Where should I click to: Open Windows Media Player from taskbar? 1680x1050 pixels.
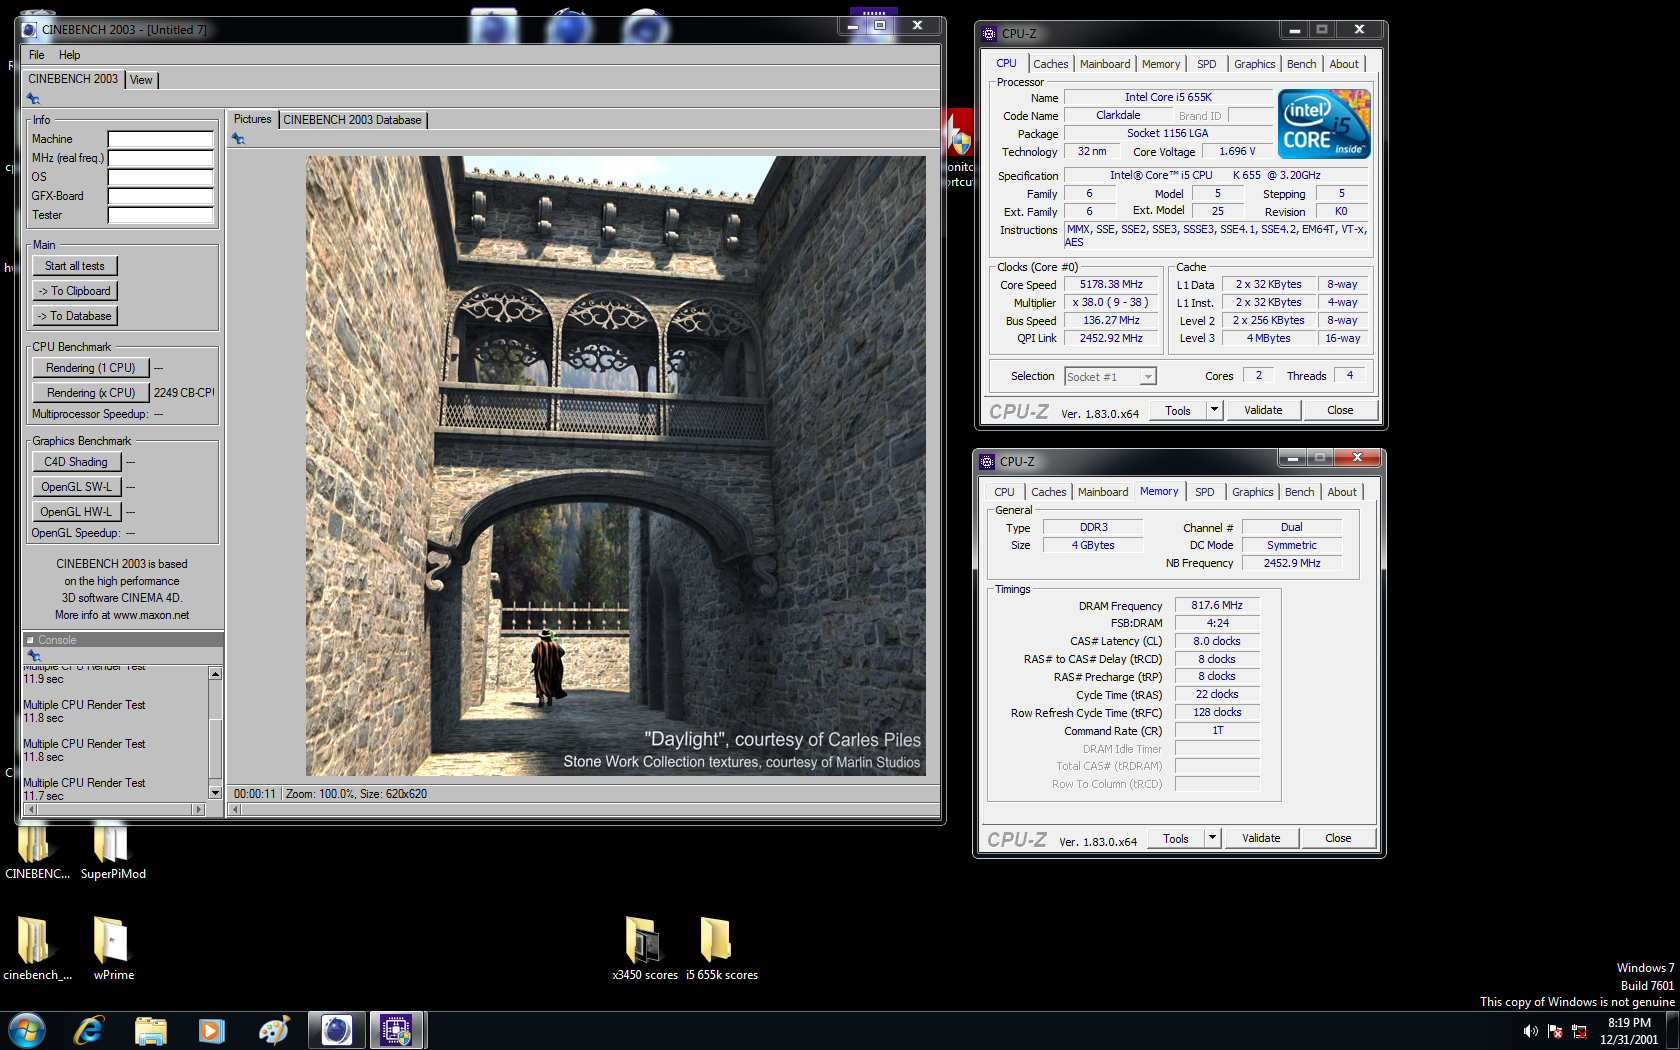212,1030
